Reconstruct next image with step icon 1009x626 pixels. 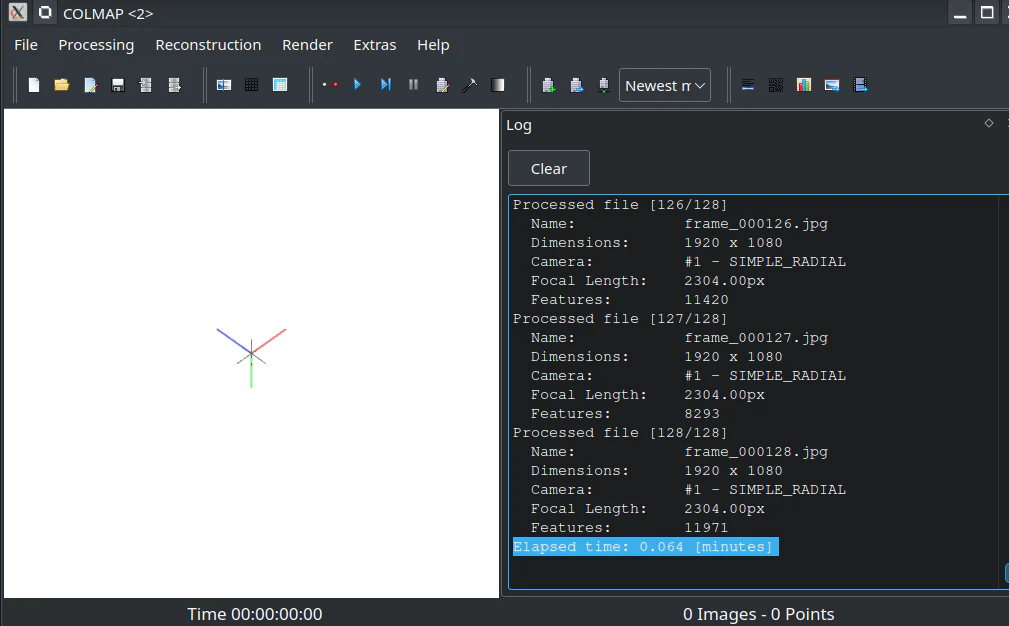385,84
